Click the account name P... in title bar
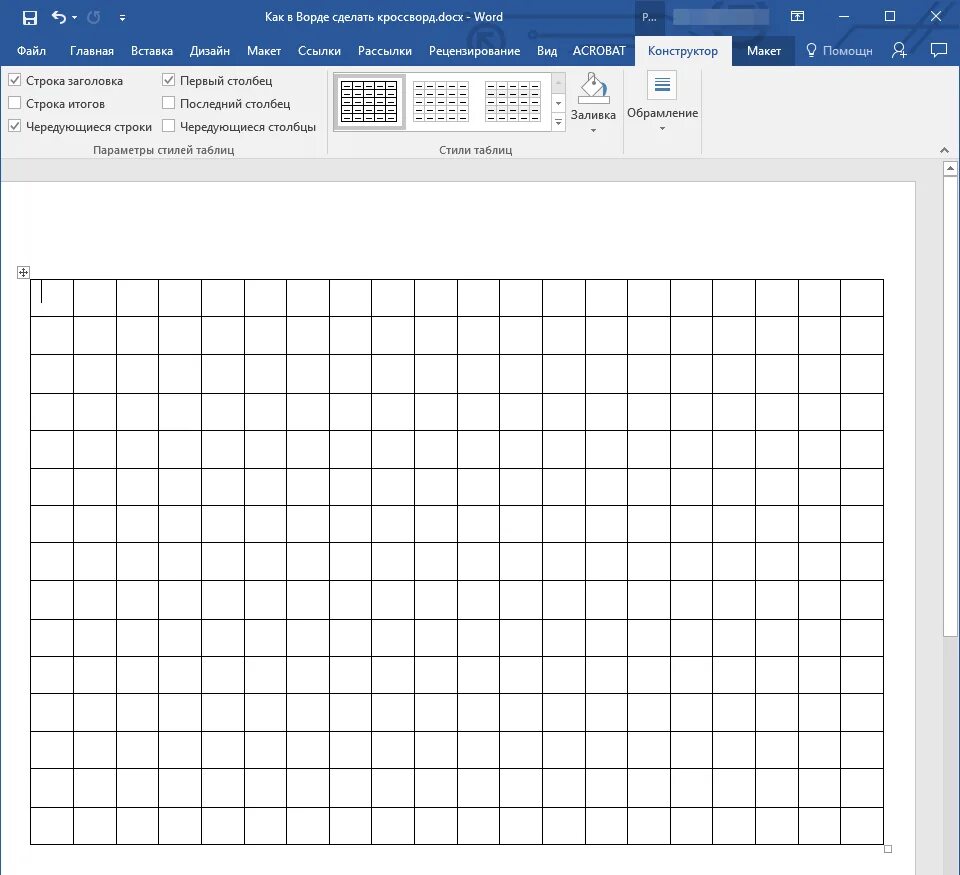Screen dimensions: 960x875 point(649,17)
